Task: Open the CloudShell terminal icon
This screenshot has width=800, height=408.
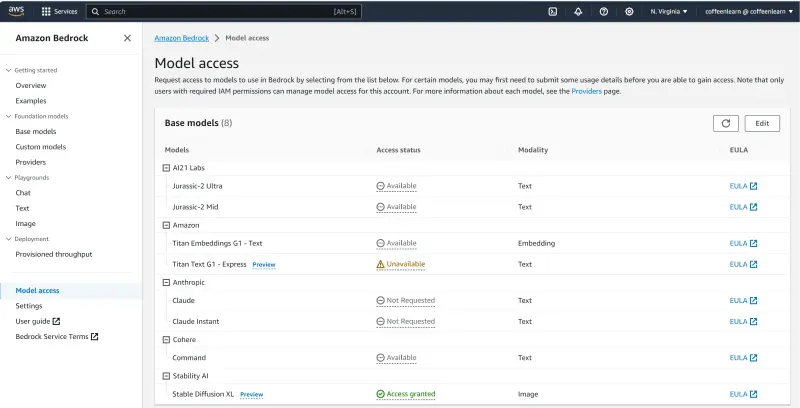Action: (x=553, y=11)
